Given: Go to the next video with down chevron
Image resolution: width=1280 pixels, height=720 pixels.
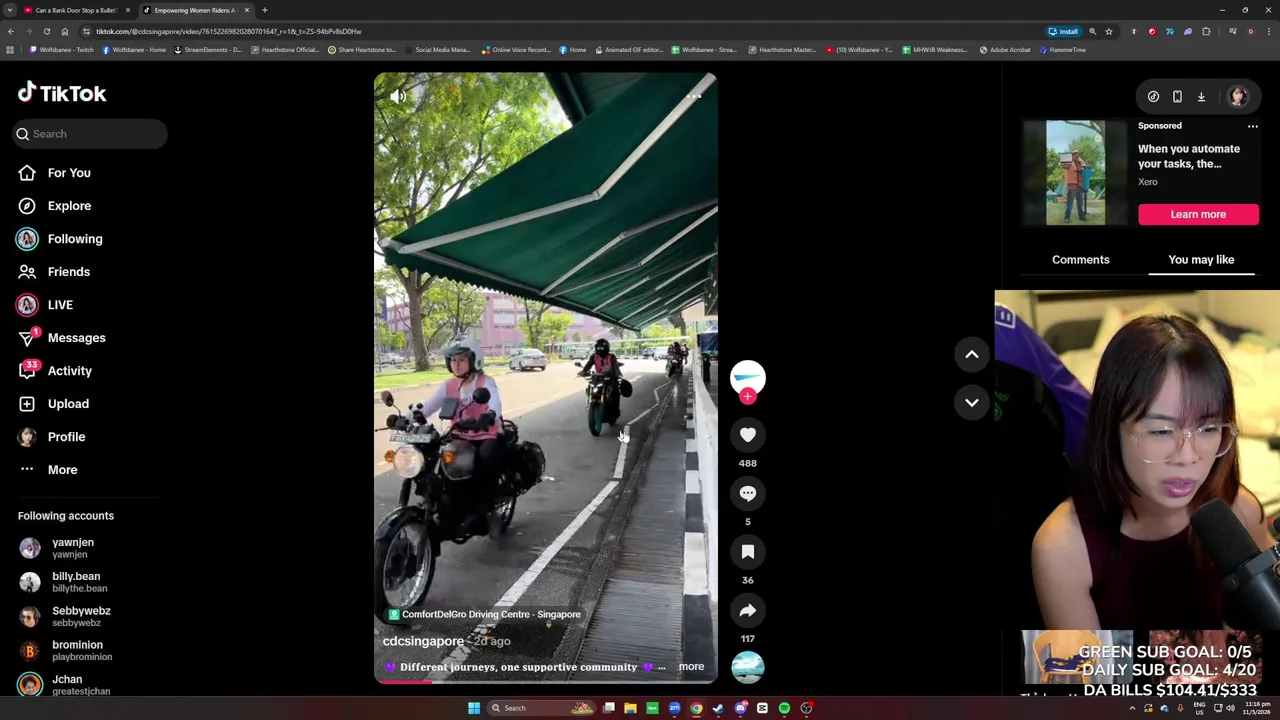Looking at the screenshot, I should click(971, 402).
